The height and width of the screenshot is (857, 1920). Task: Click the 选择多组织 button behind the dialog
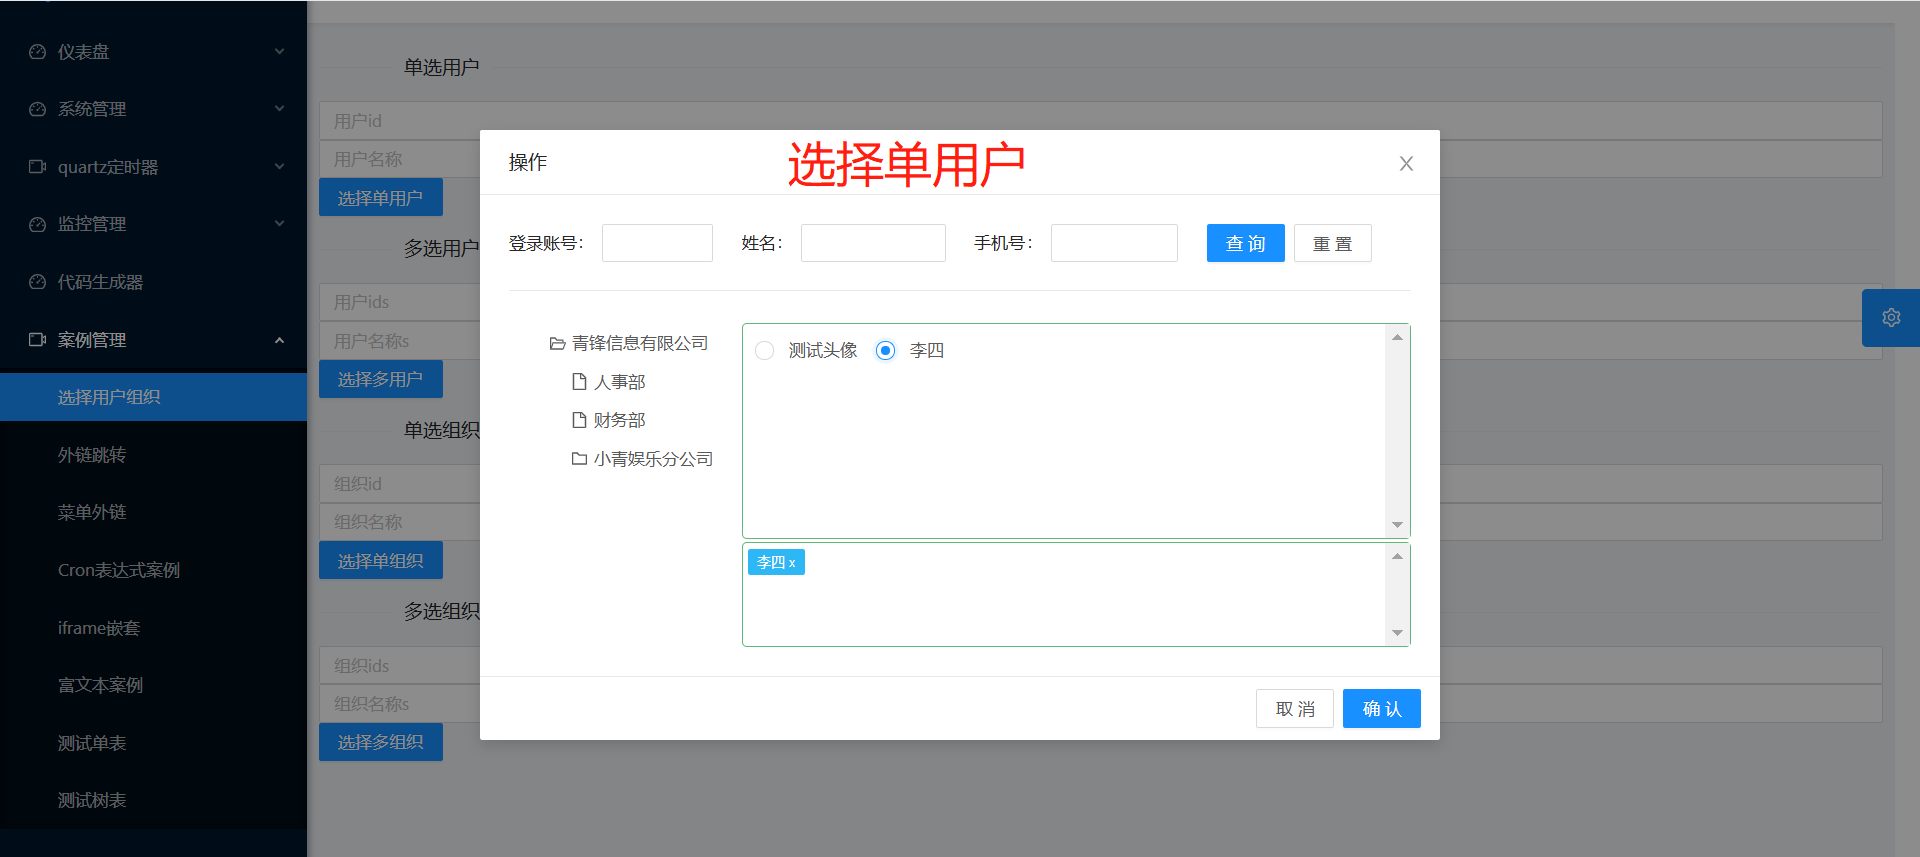tap(380, 742)
